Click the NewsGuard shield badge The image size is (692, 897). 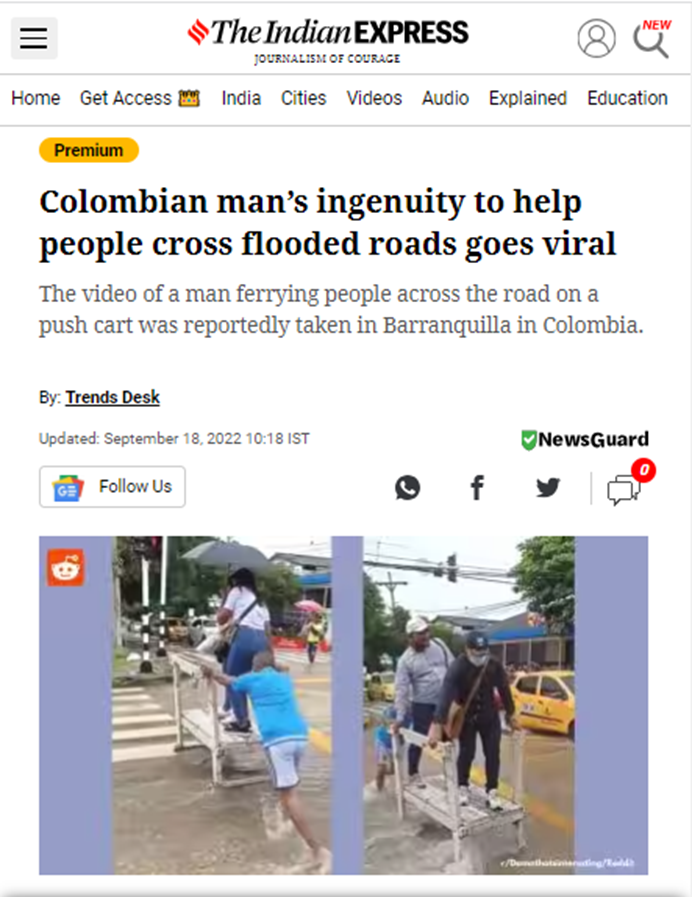[x=585, y=439]
